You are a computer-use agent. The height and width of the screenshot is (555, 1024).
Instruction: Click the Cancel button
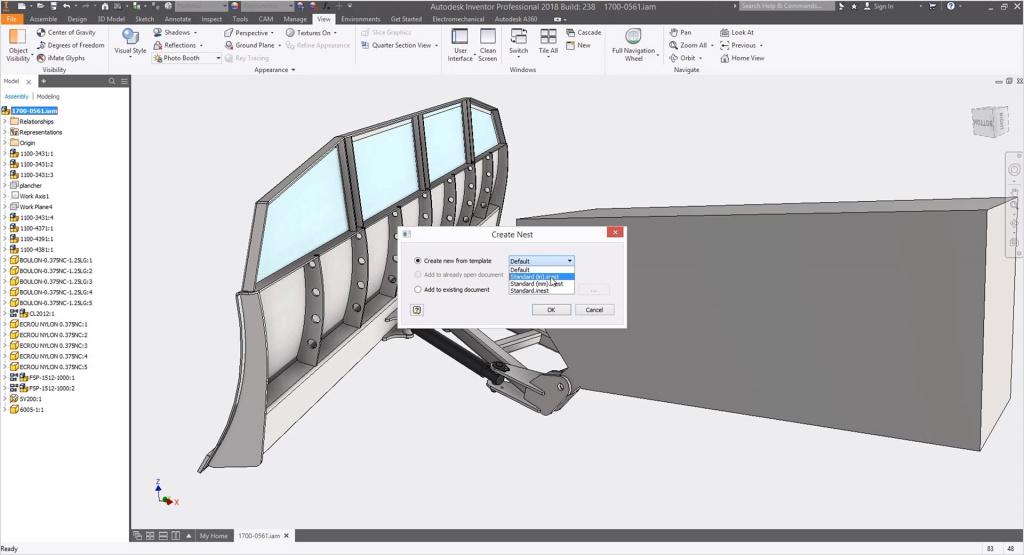tap(594, 310)
